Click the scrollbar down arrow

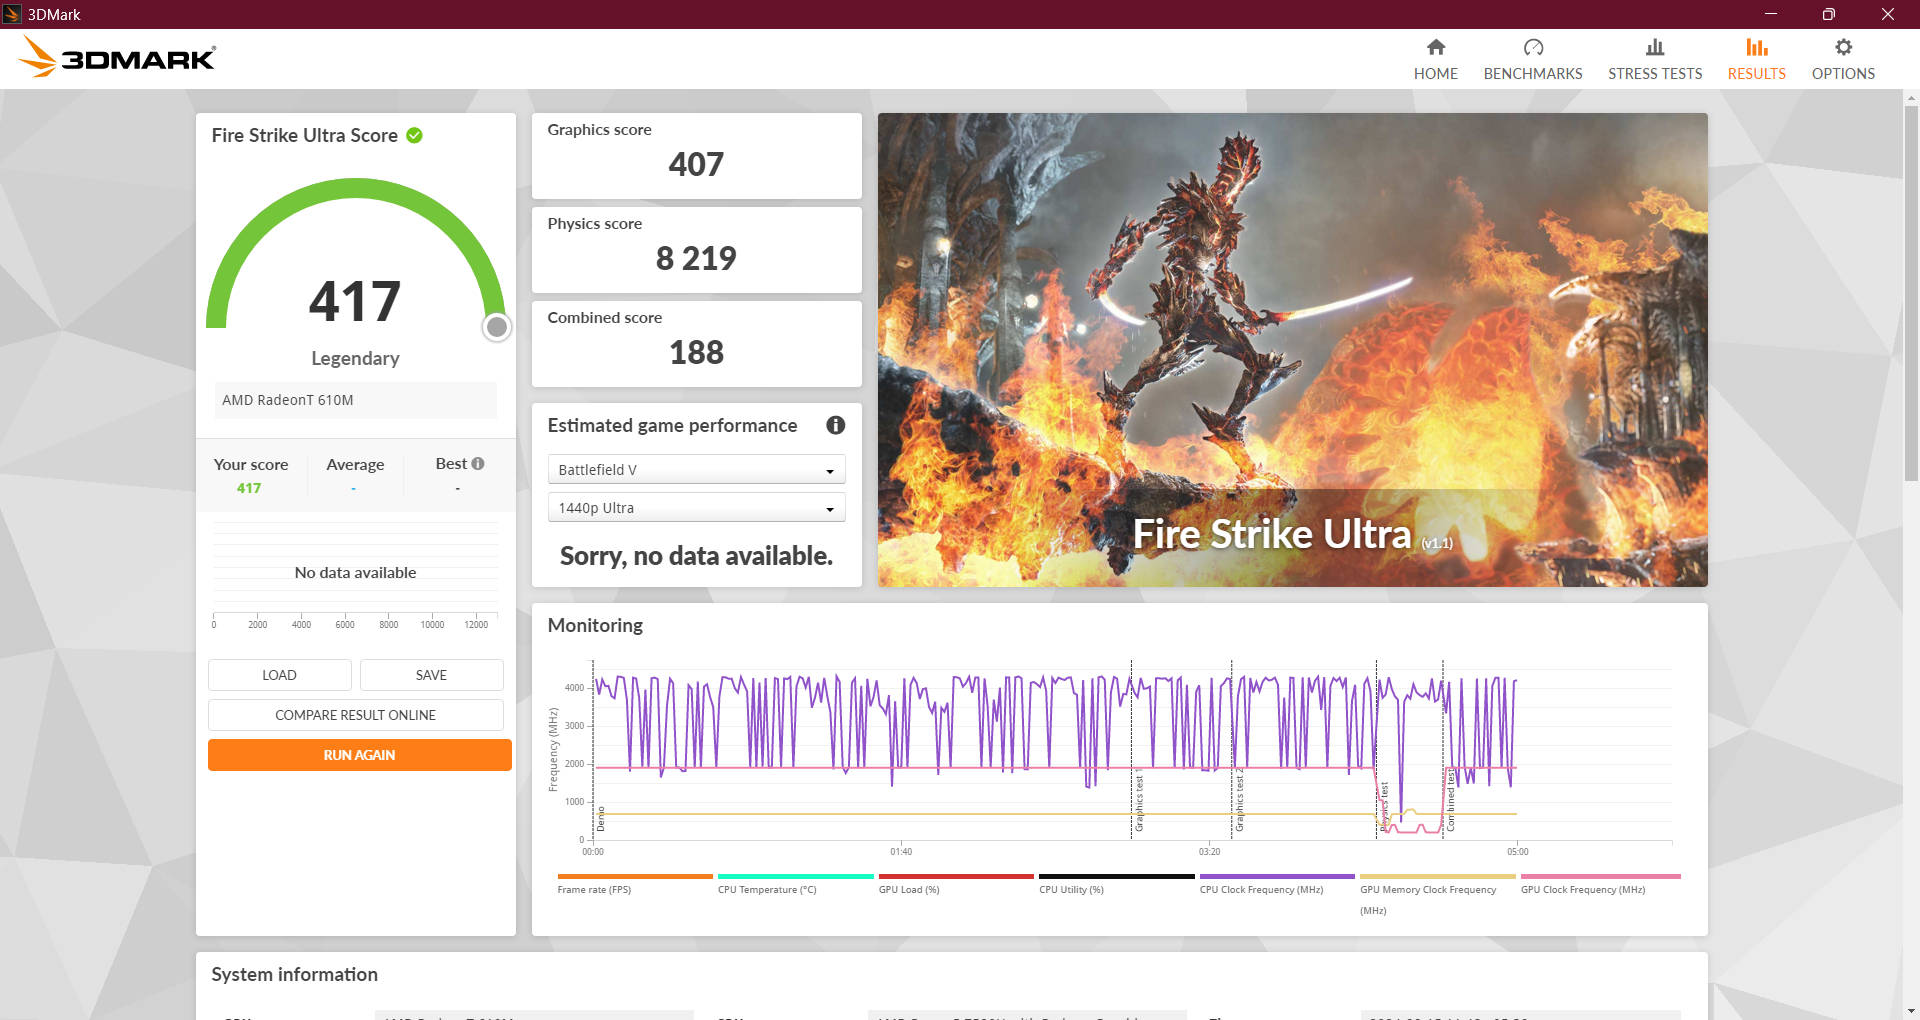click(1911, 1011)
